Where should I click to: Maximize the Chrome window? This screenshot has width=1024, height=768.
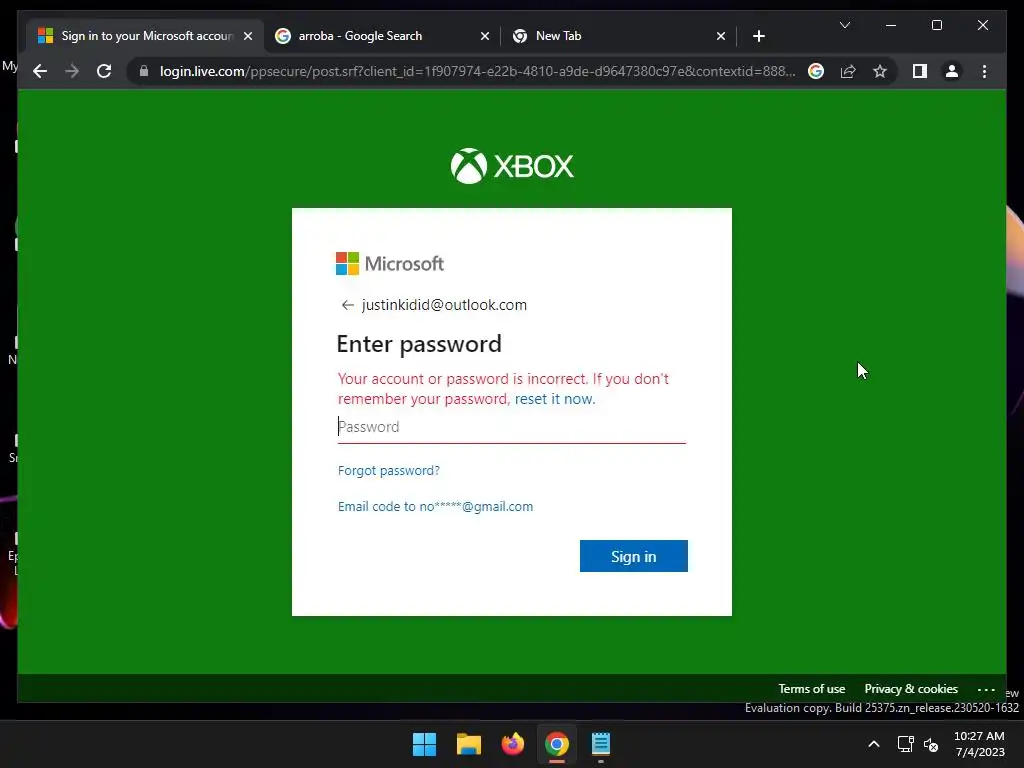point(936,25)
